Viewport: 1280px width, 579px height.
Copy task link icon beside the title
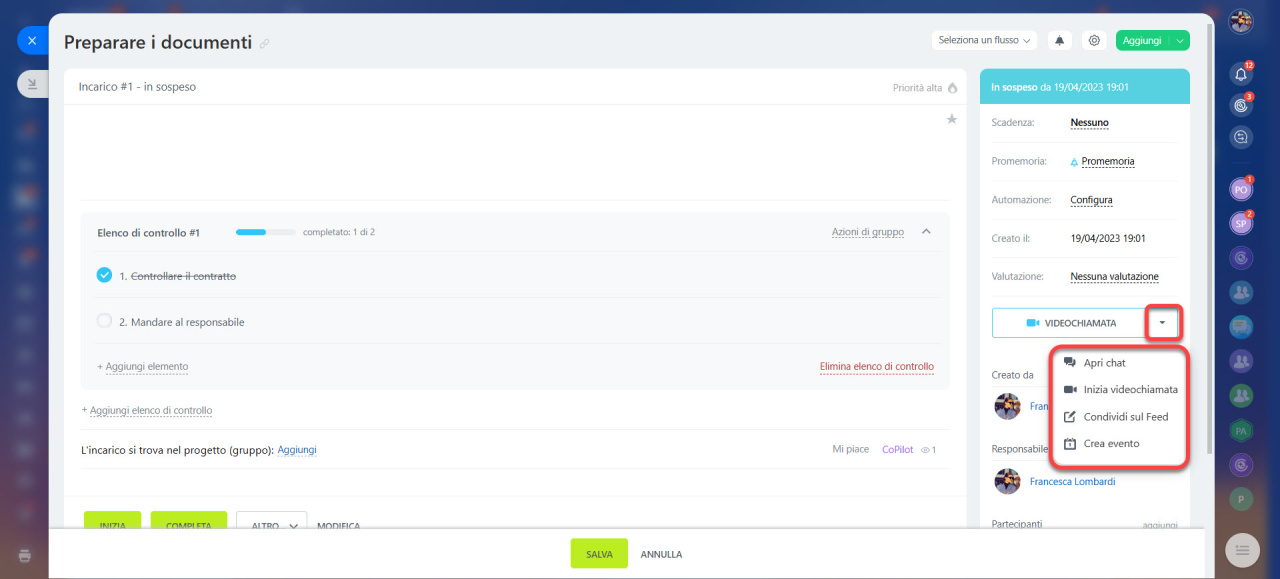pyautogui.click(x=264, y=44)
